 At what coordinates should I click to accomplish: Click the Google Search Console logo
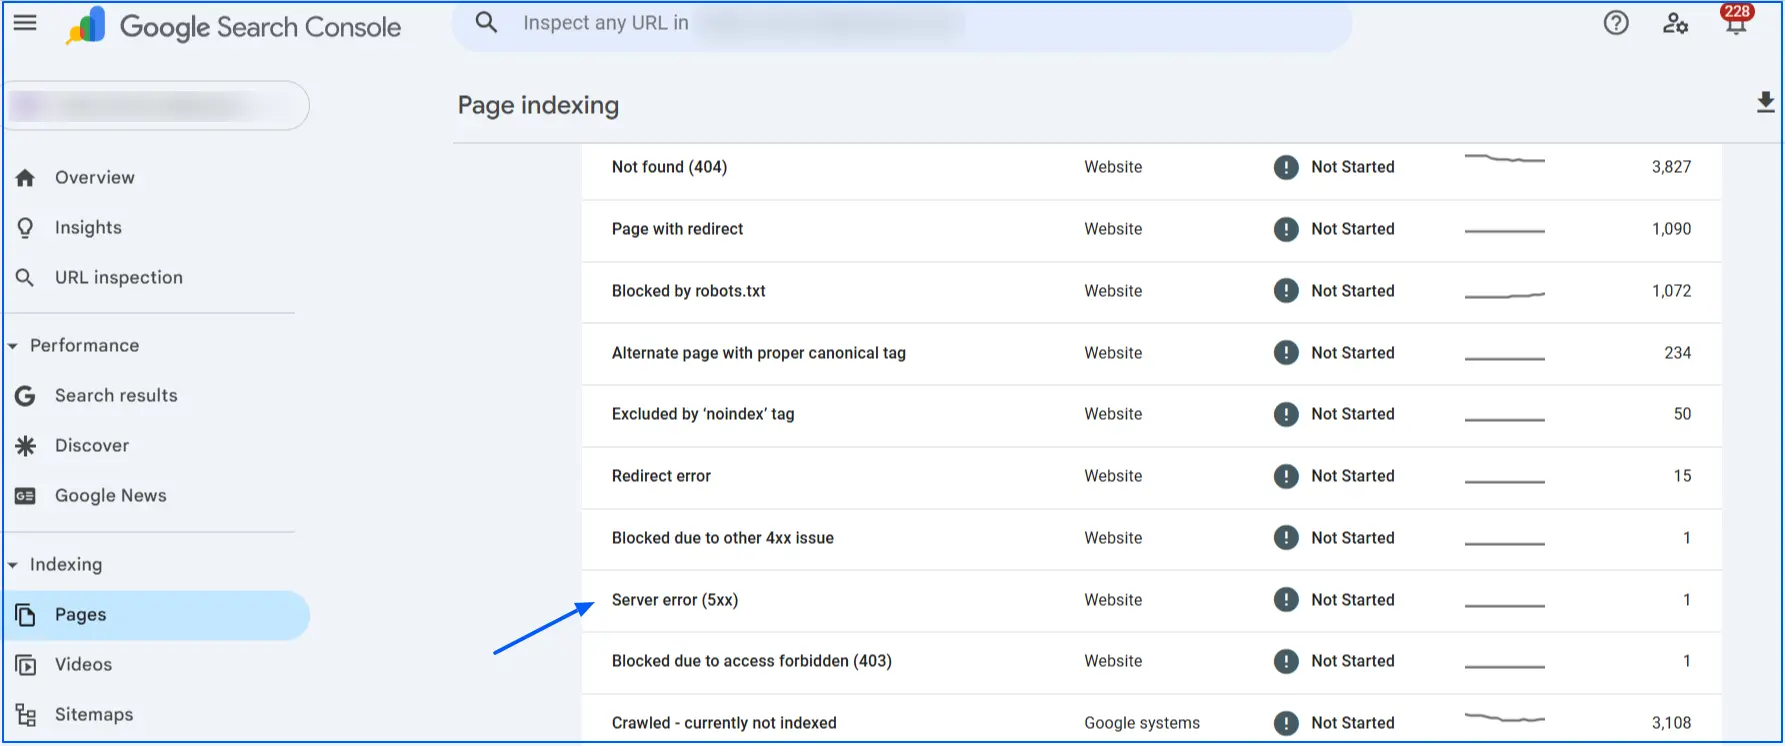tap(233, 27)
